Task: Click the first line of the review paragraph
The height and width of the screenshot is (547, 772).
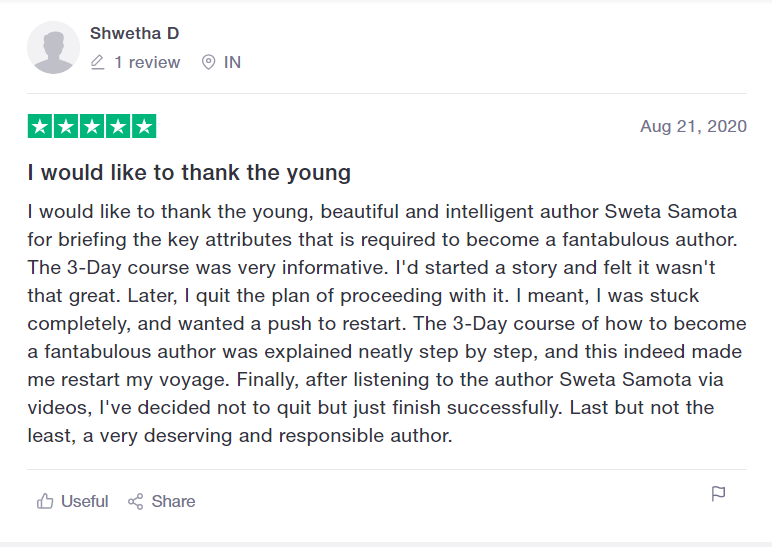Action: point(385,213)
